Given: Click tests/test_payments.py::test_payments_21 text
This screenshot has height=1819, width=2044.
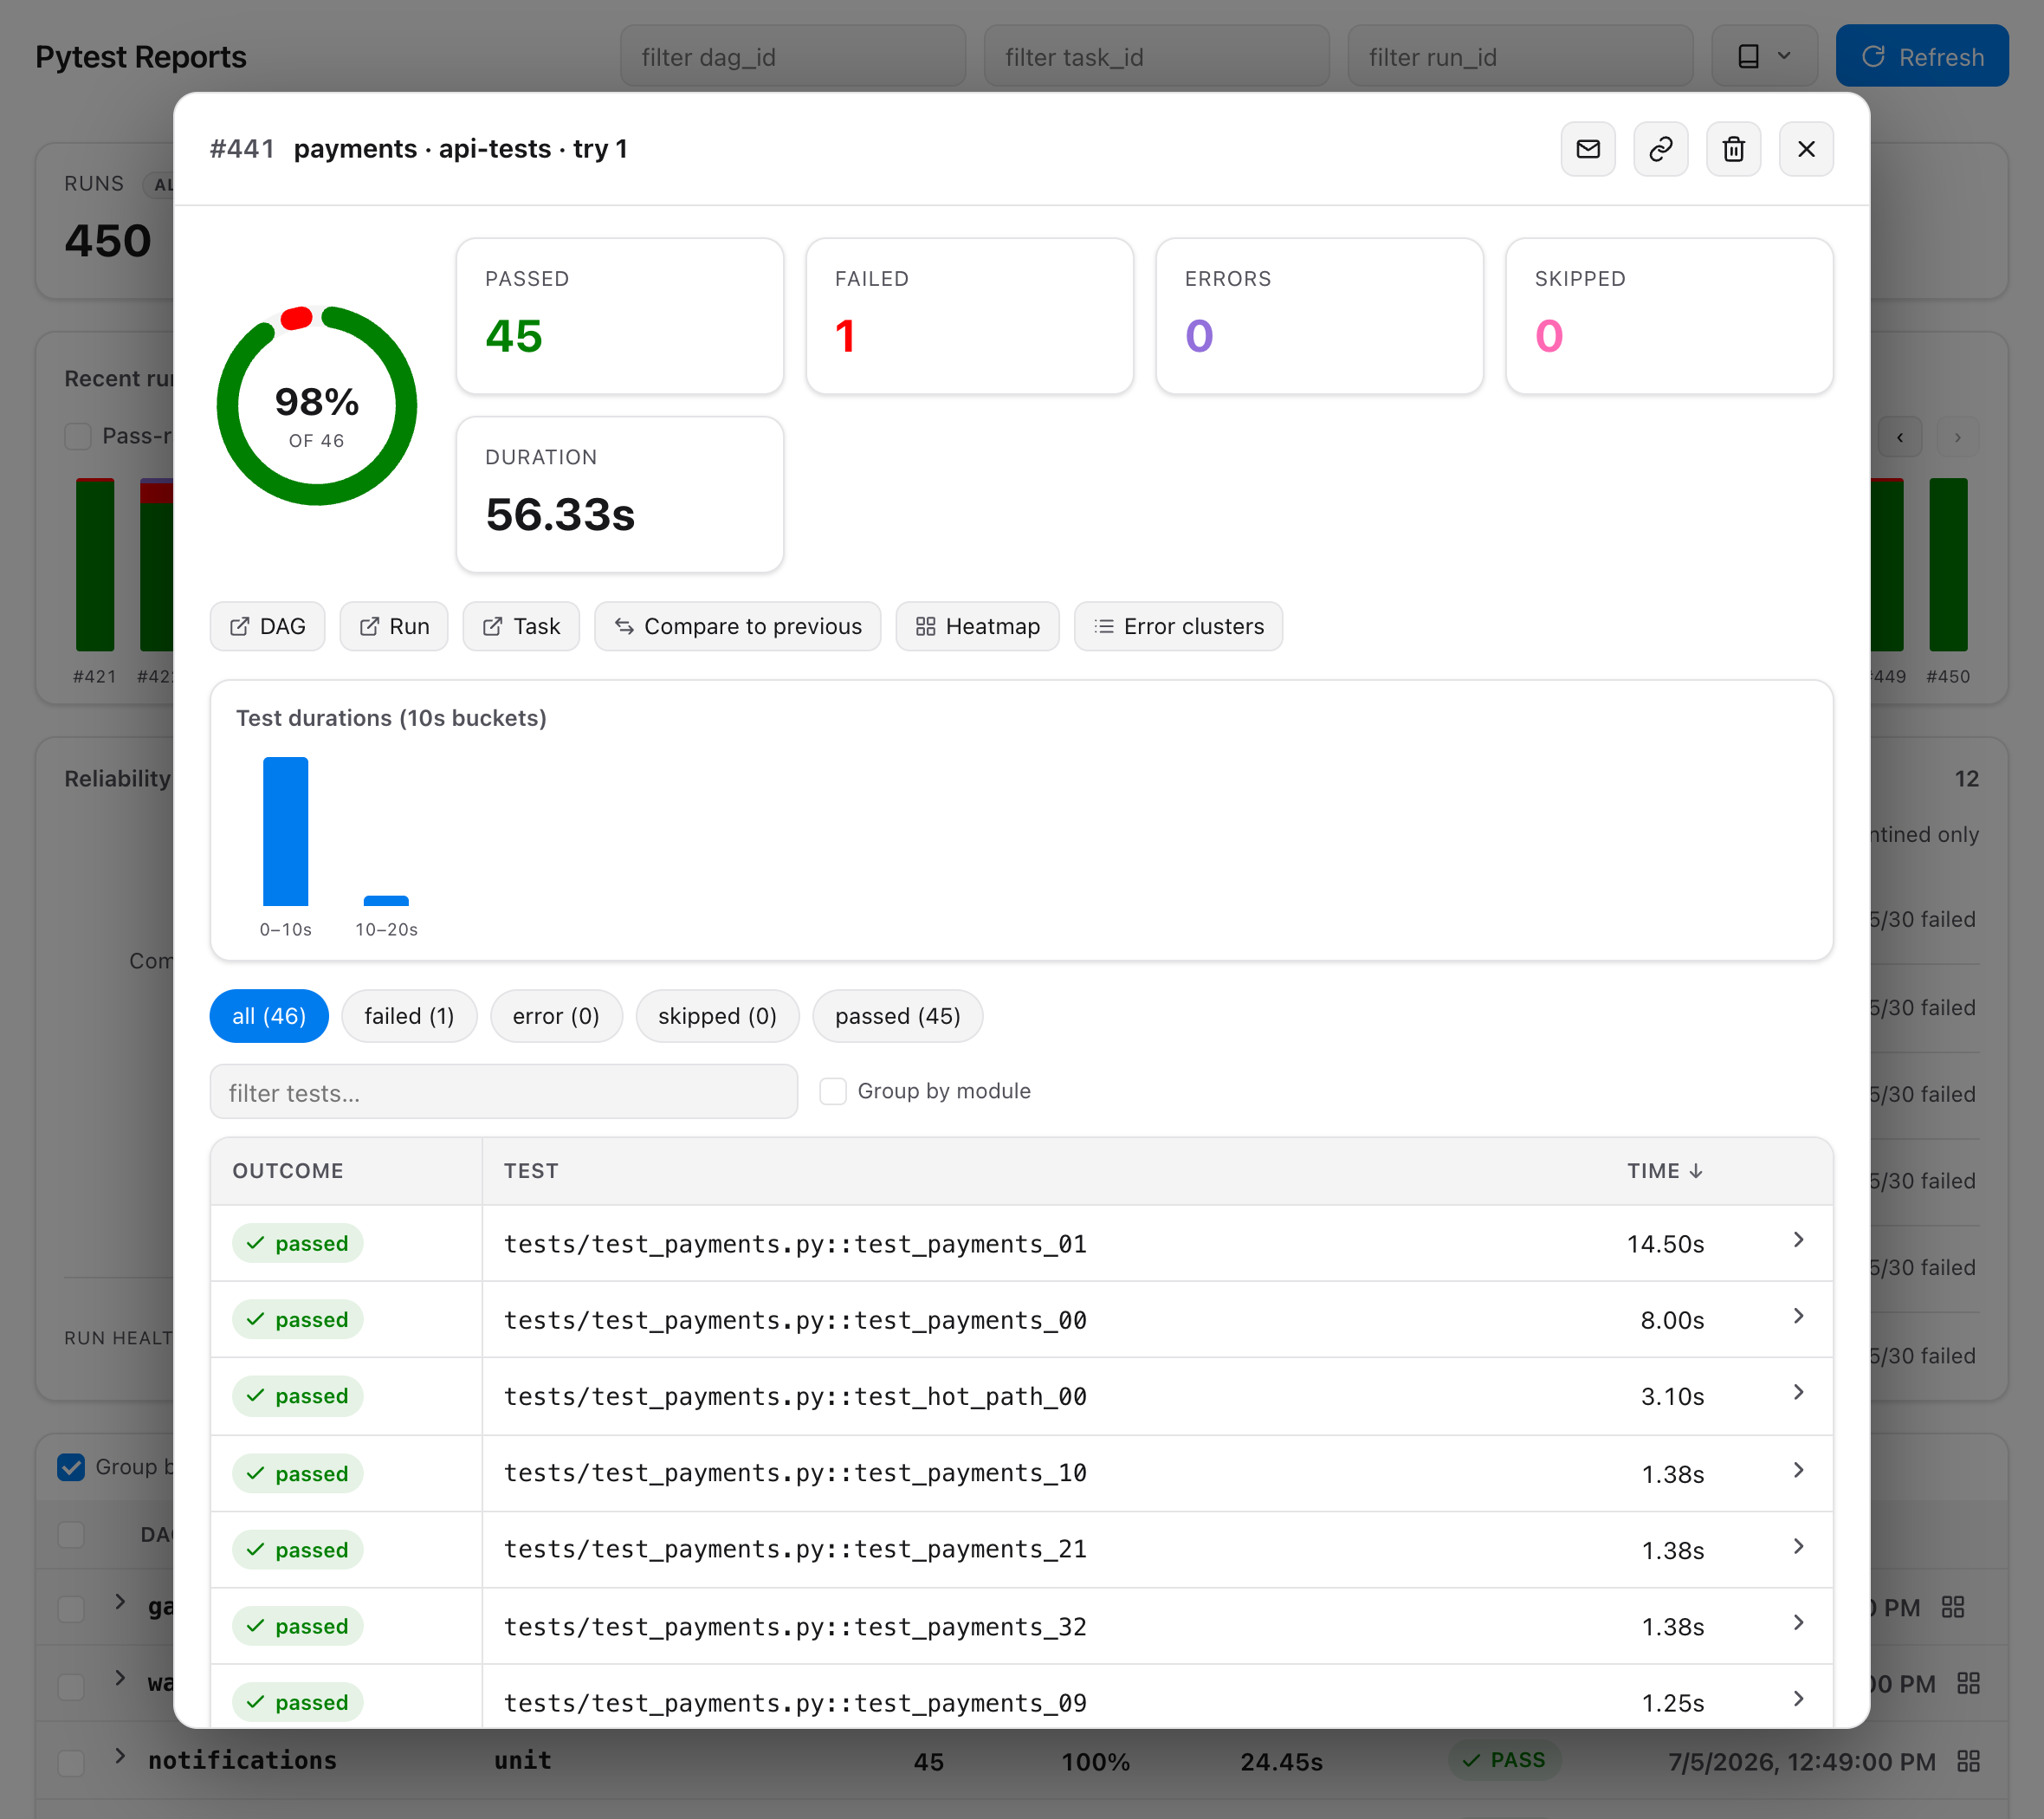Looking at the screenshot, I should 795,1549.
